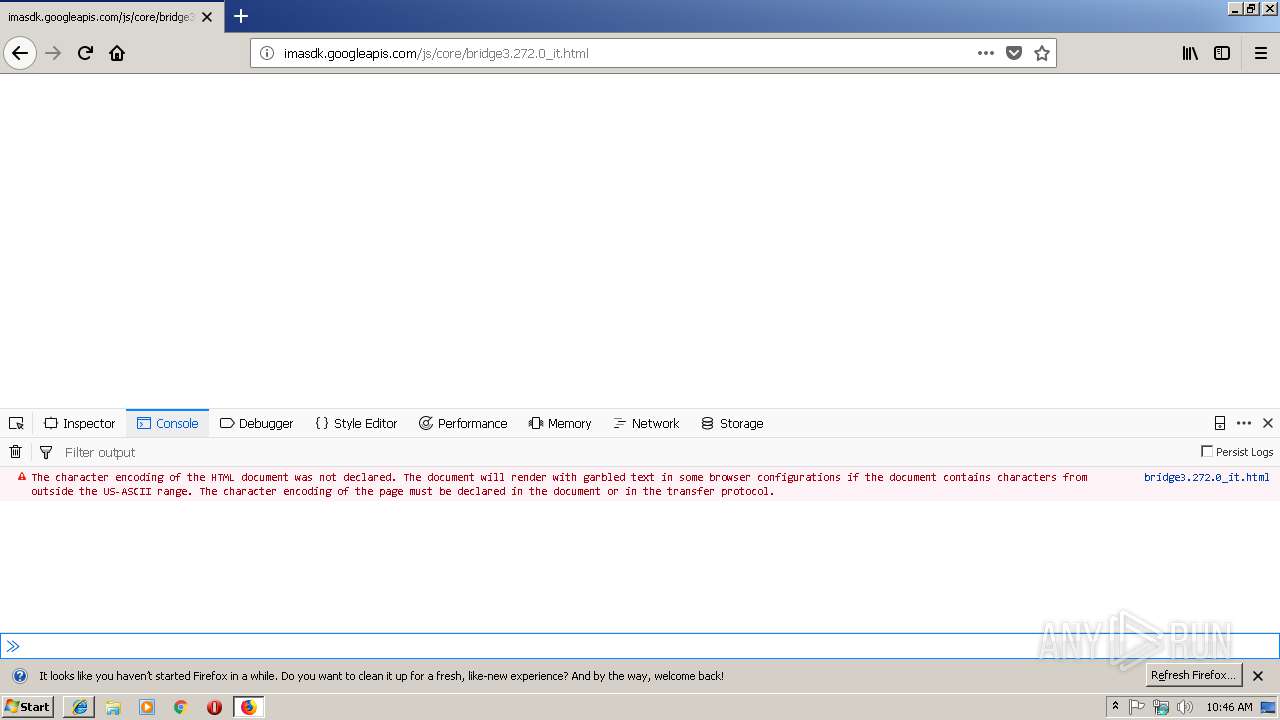Open the Style Editor tab

click(356, 423)
